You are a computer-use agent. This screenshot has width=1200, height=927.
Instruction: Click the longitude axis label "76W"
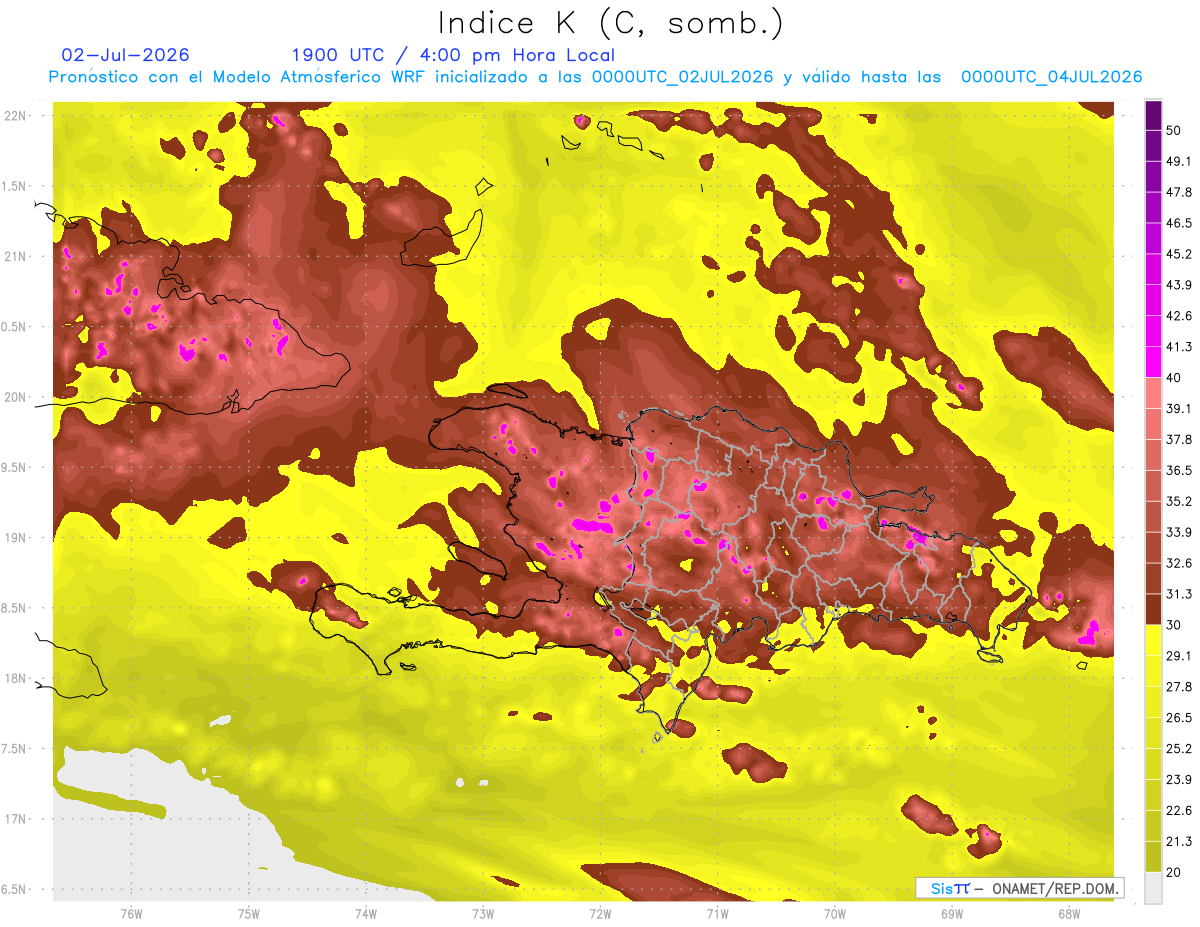tap(131, 914)
